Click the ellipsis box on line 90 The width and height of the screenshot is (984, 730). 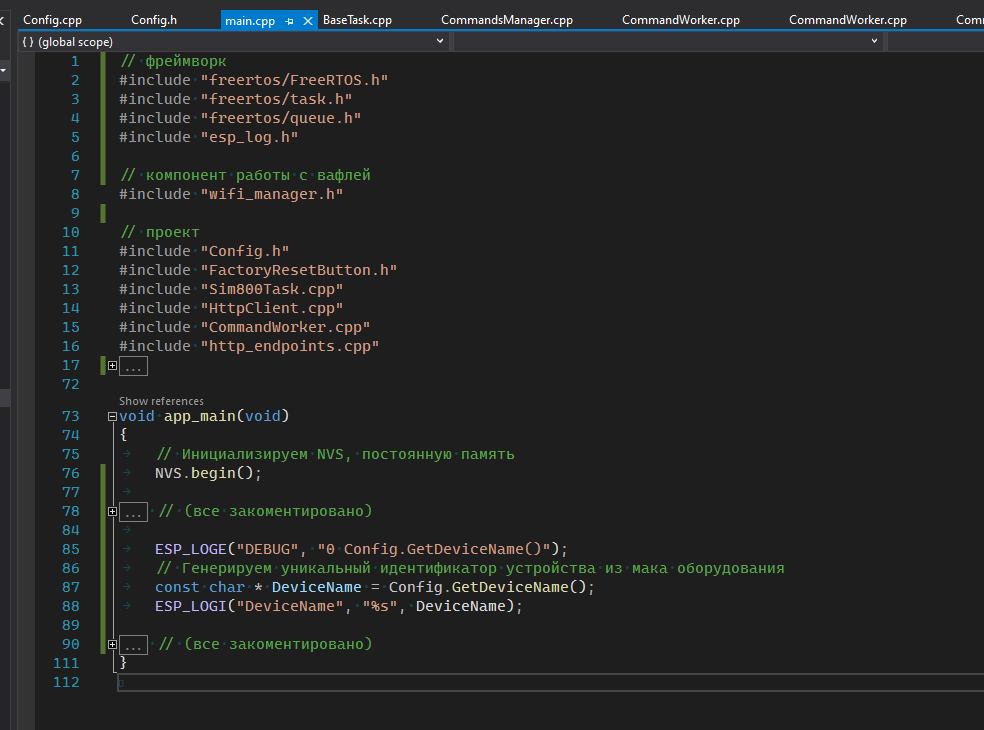point(134,645)
